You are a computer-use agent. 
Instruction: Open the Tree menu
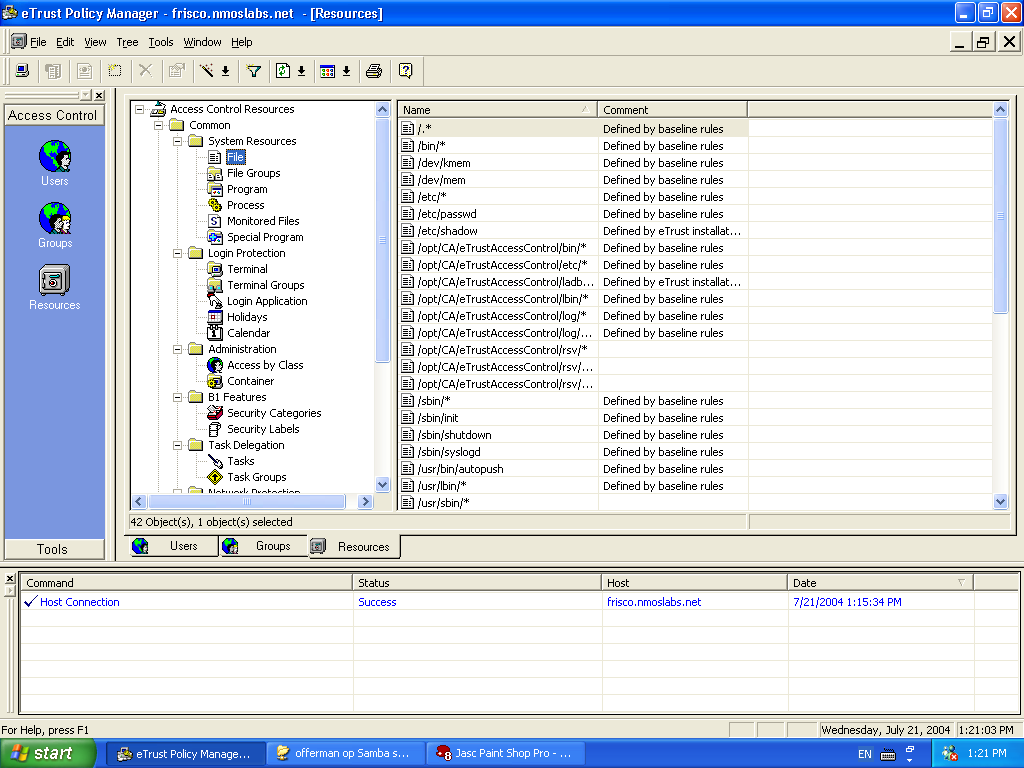[127, 42]
